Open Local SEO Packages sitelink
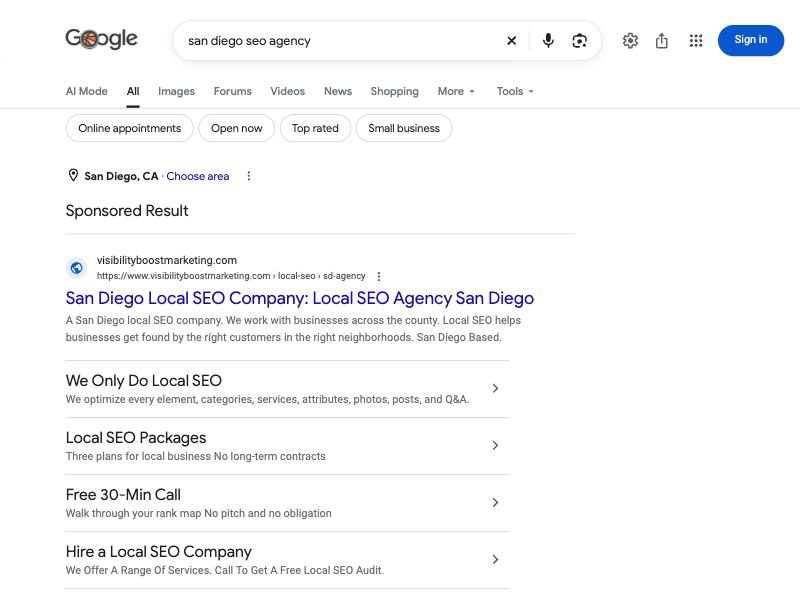800x600 pixels. coord(288,446)
